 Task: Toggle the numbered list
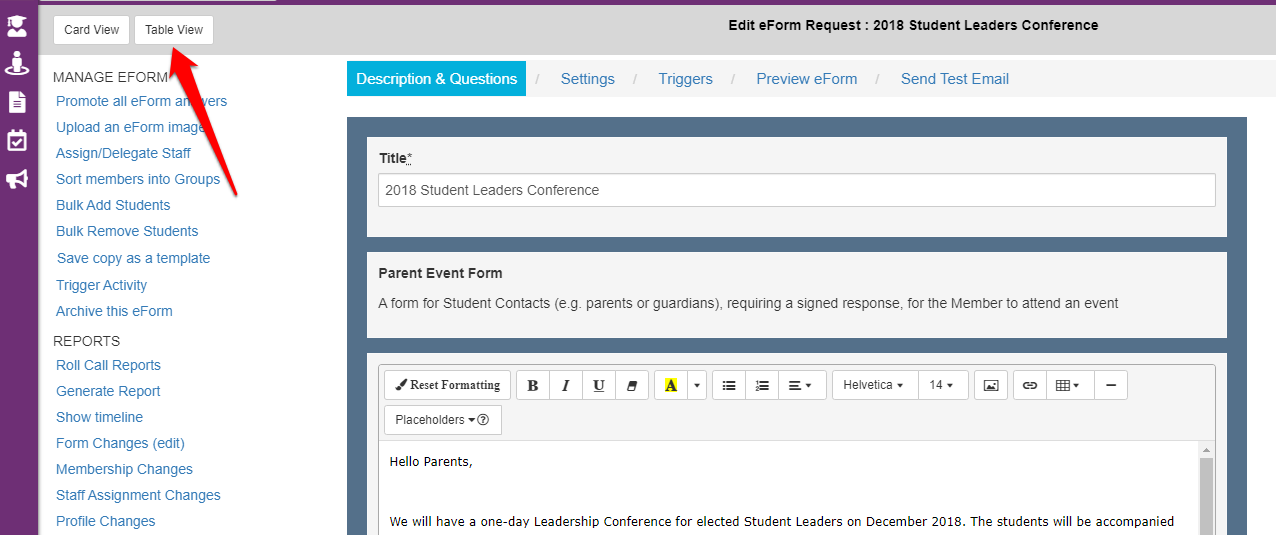[762, 385]
